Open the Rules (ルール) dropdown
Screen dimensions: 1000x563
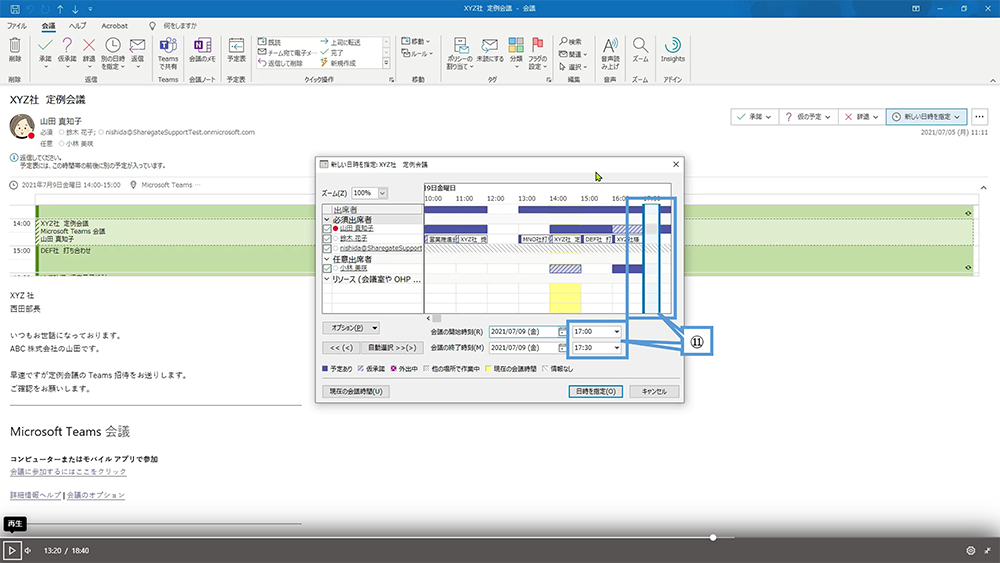[x=416, y=54]
